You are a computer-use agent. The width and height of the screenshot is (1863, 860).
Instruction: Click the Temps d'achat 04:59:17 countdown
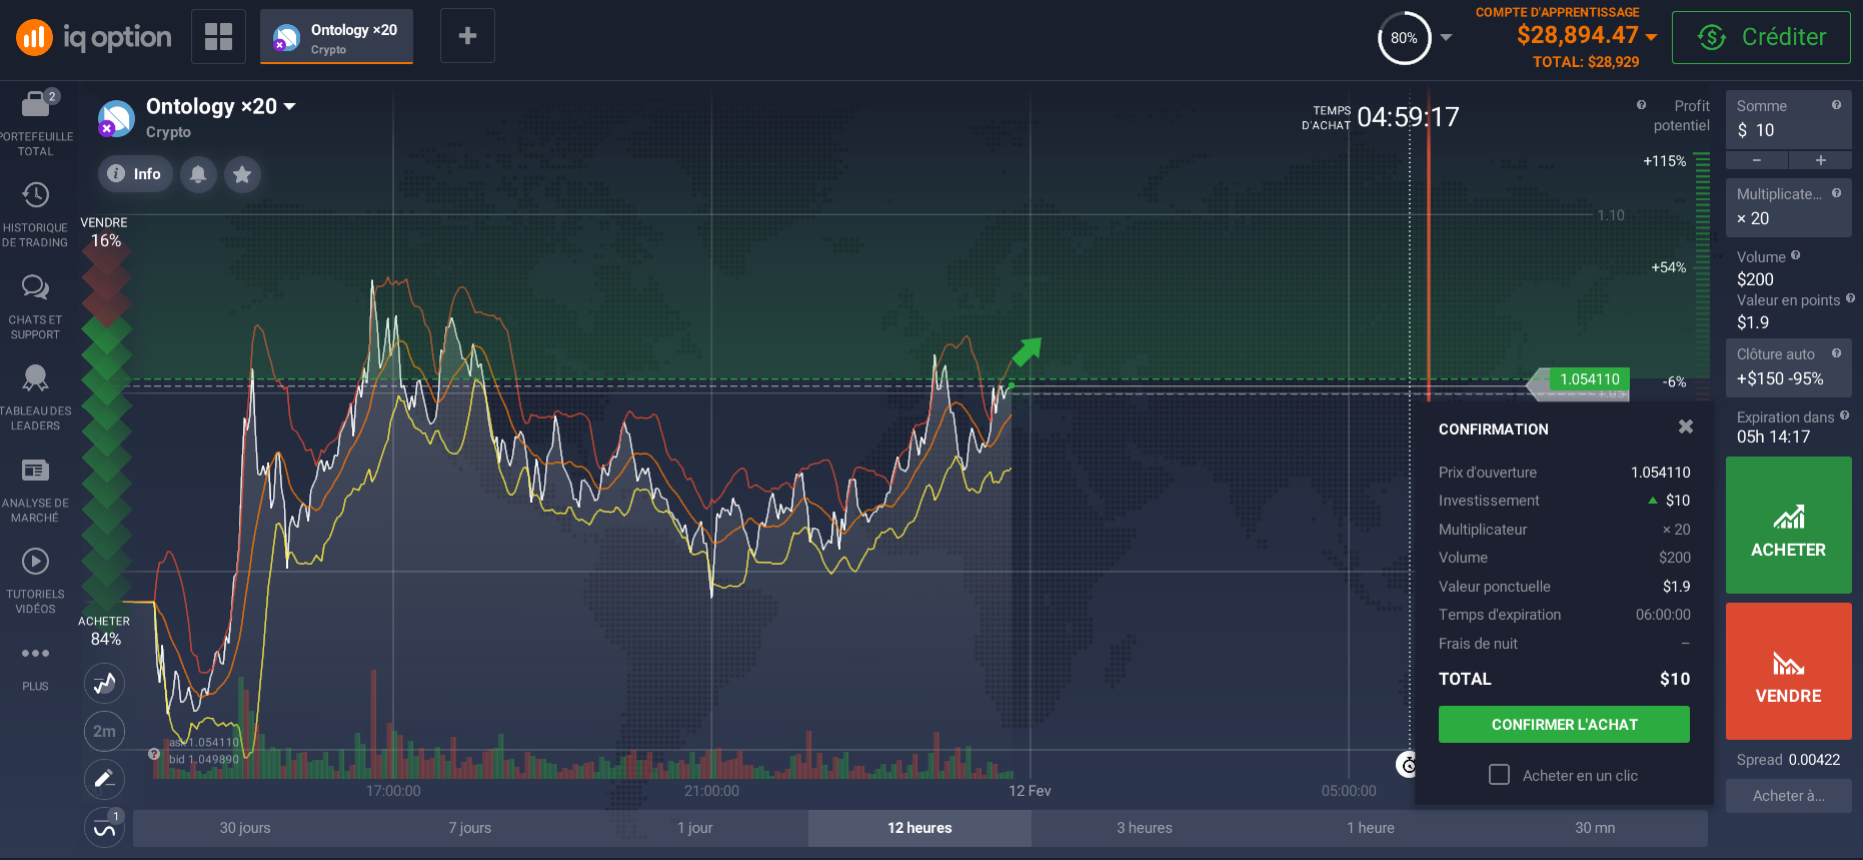(x=1380, y=118)
